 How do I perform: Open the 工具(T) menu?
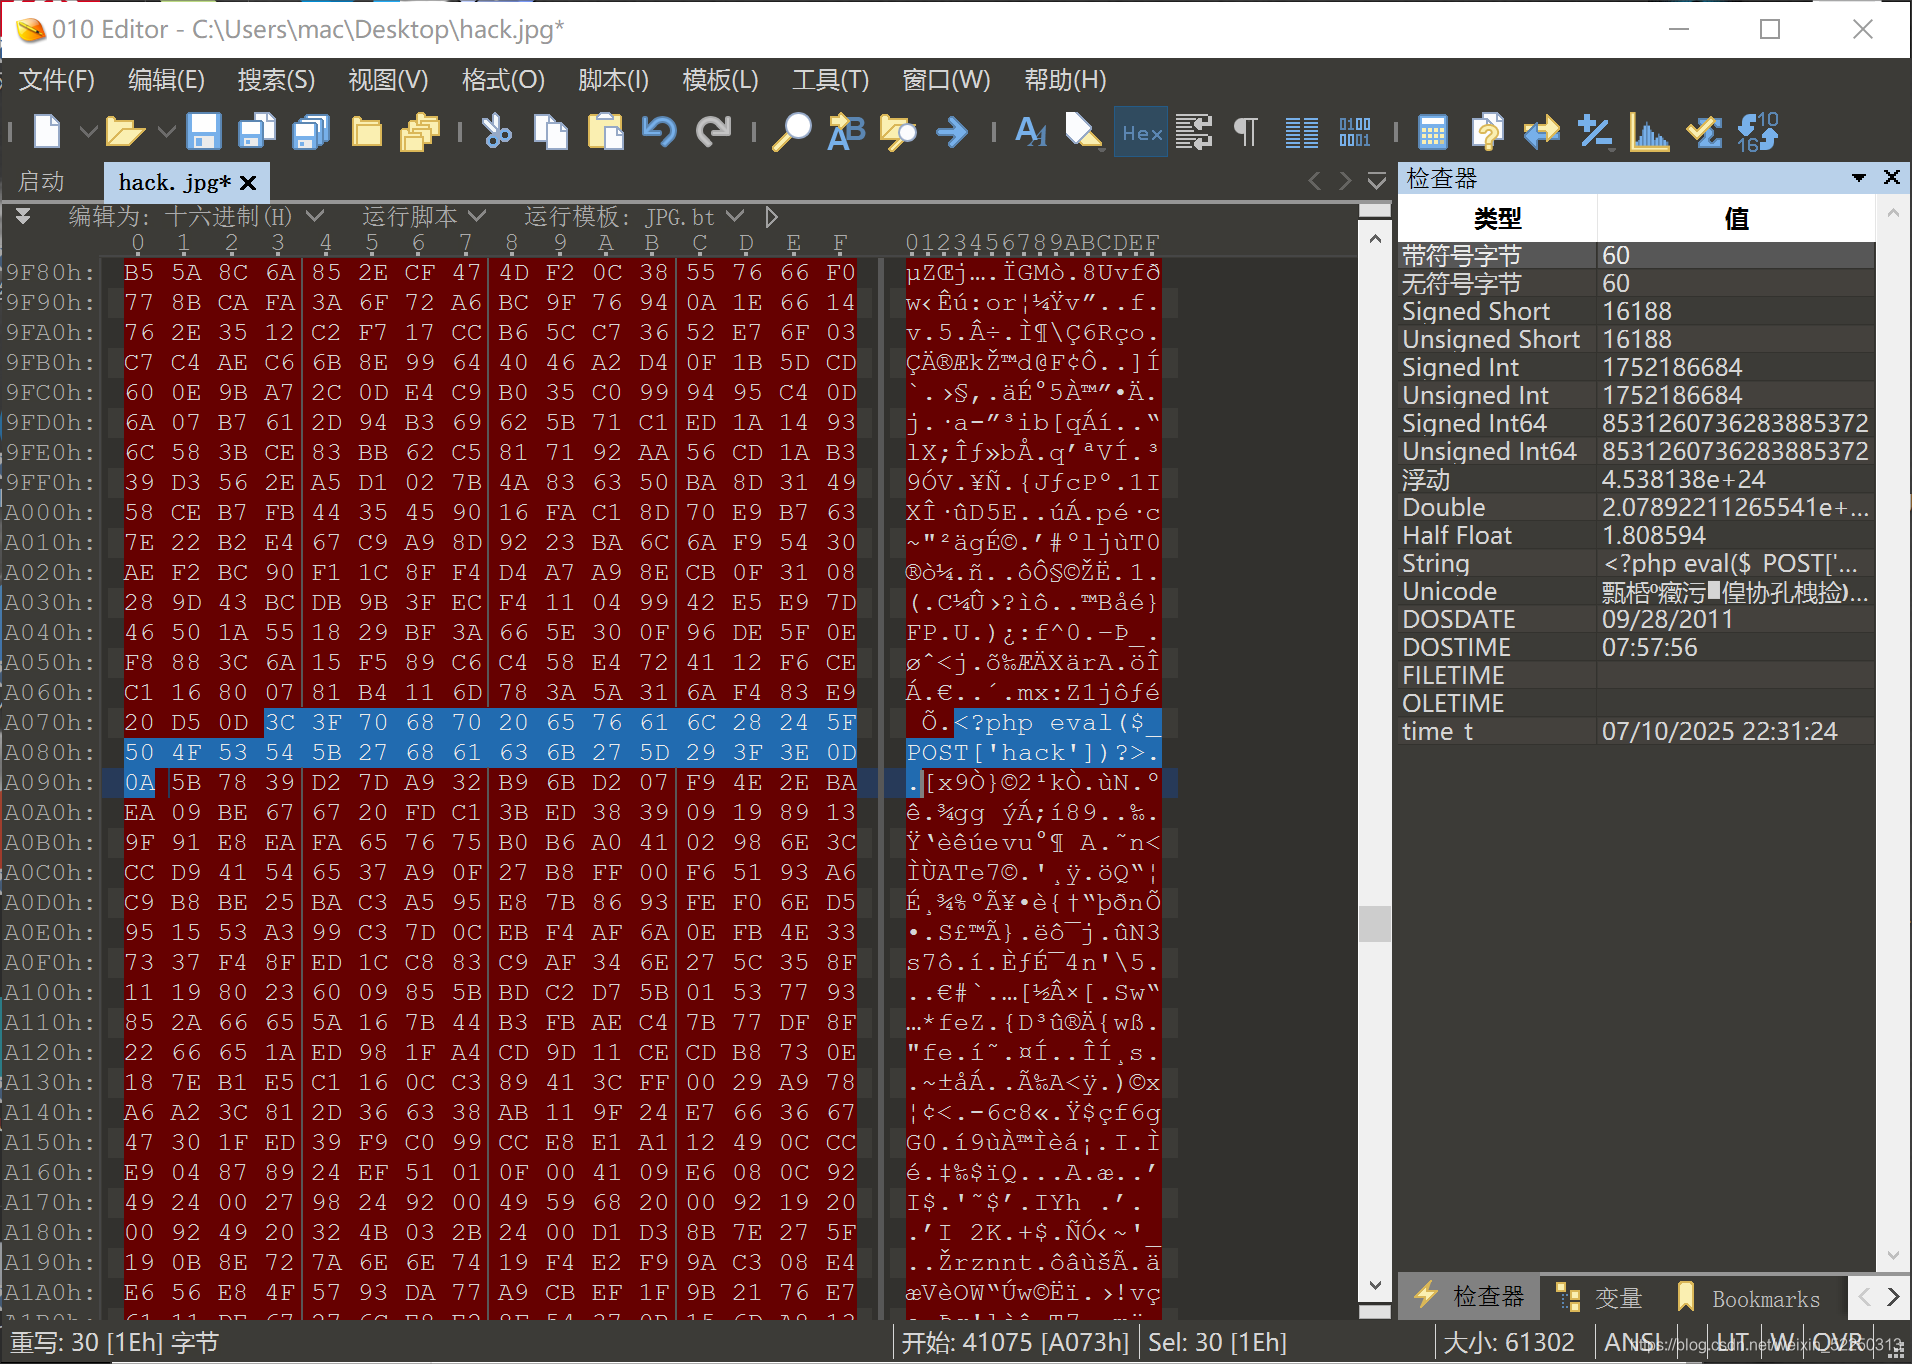(830, 80)
